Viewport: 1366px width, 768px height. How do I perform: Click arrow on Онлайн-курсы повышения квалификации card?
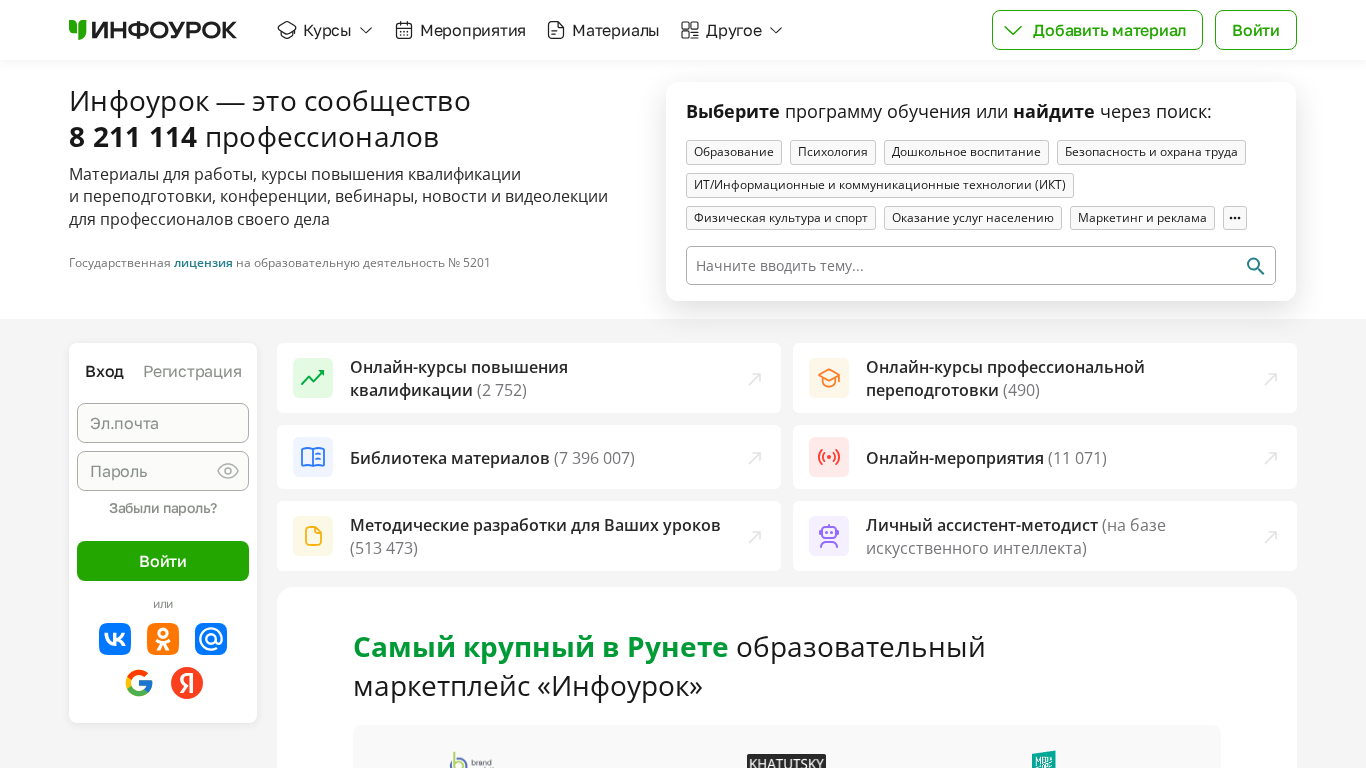coord(755,379)
